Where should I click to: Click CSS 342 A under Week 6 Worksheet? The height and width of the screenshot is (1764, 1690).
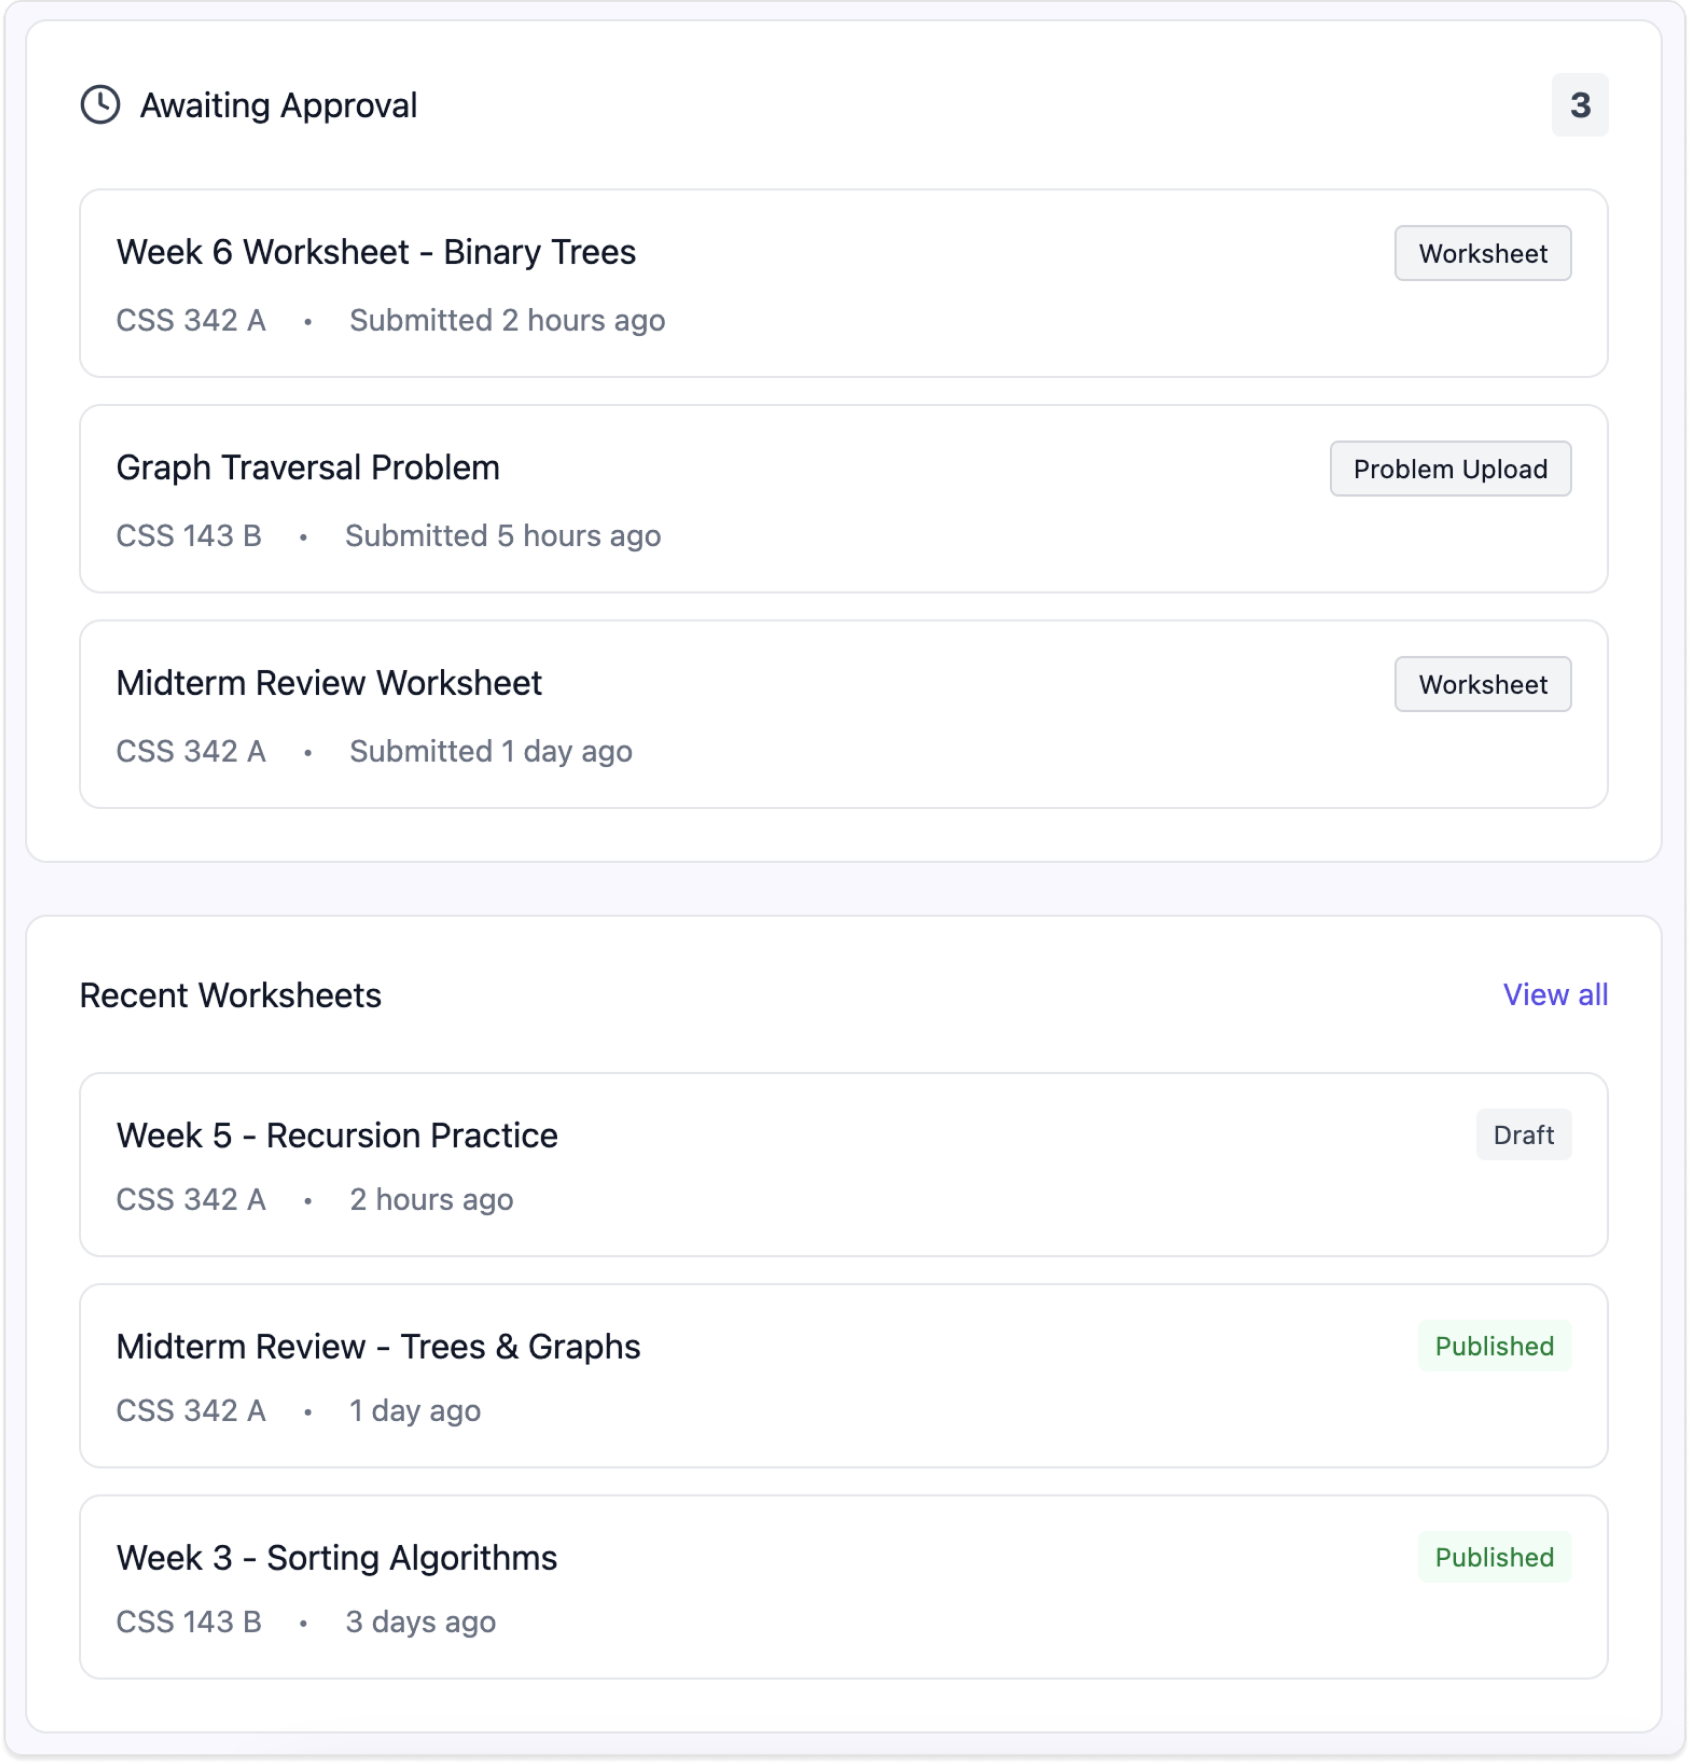(191, 320)
